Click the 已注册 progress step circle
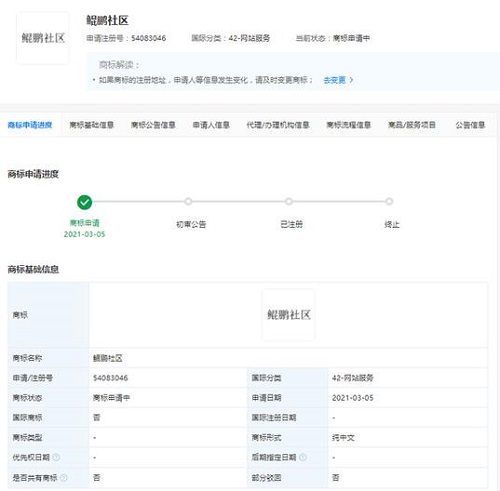Screen dimensions: 500x491 pos(289,201)
